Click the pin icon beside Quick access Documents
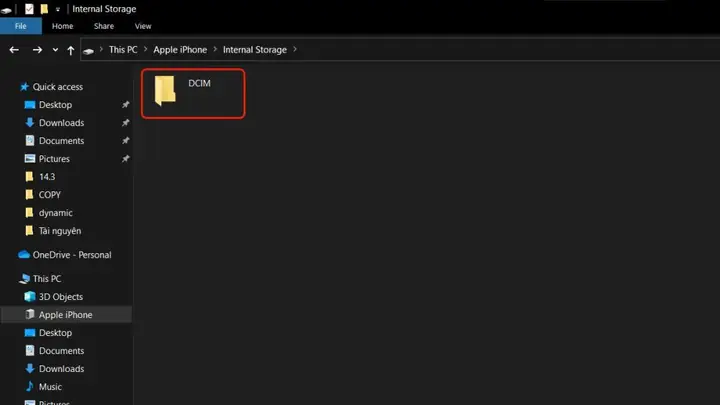This screenshot has width=720, height=405. tap(125, 141)
